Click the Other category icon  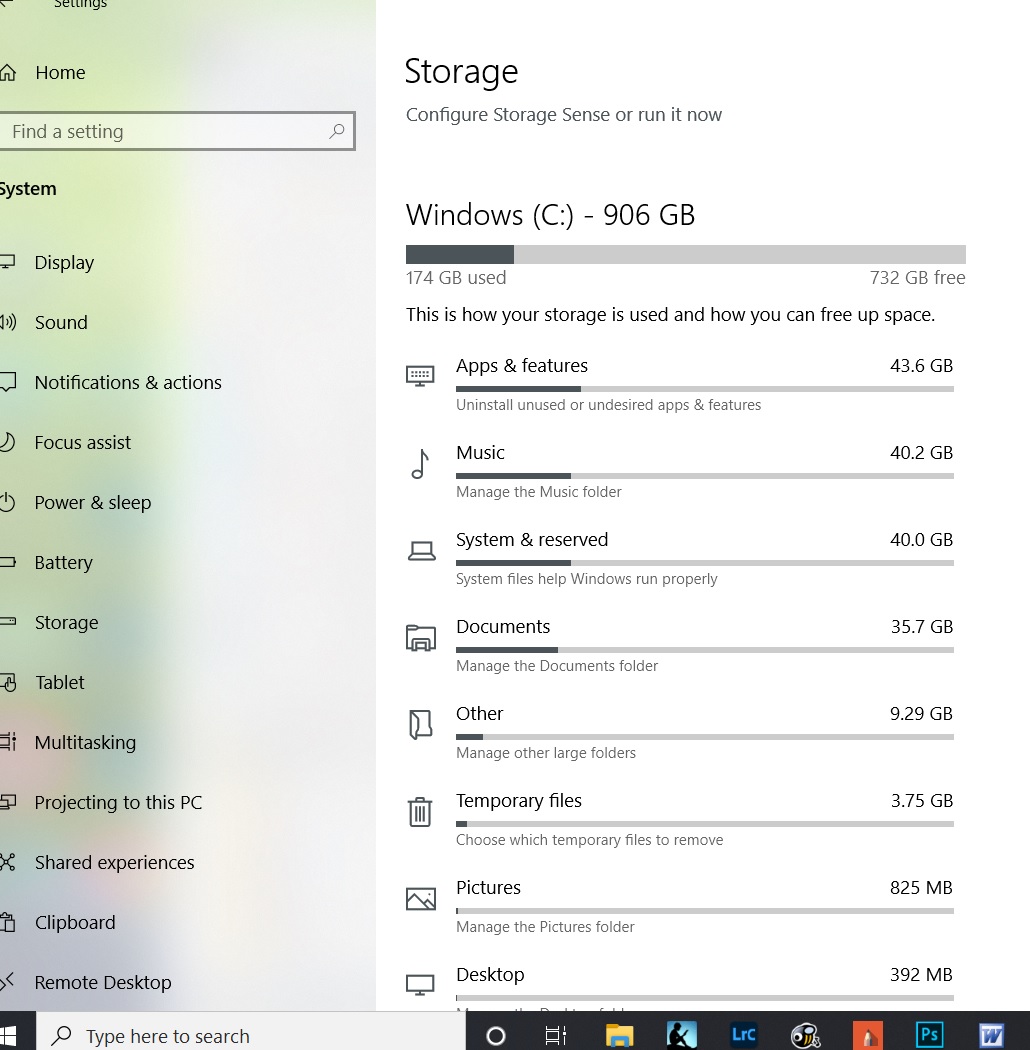(421, 725)
